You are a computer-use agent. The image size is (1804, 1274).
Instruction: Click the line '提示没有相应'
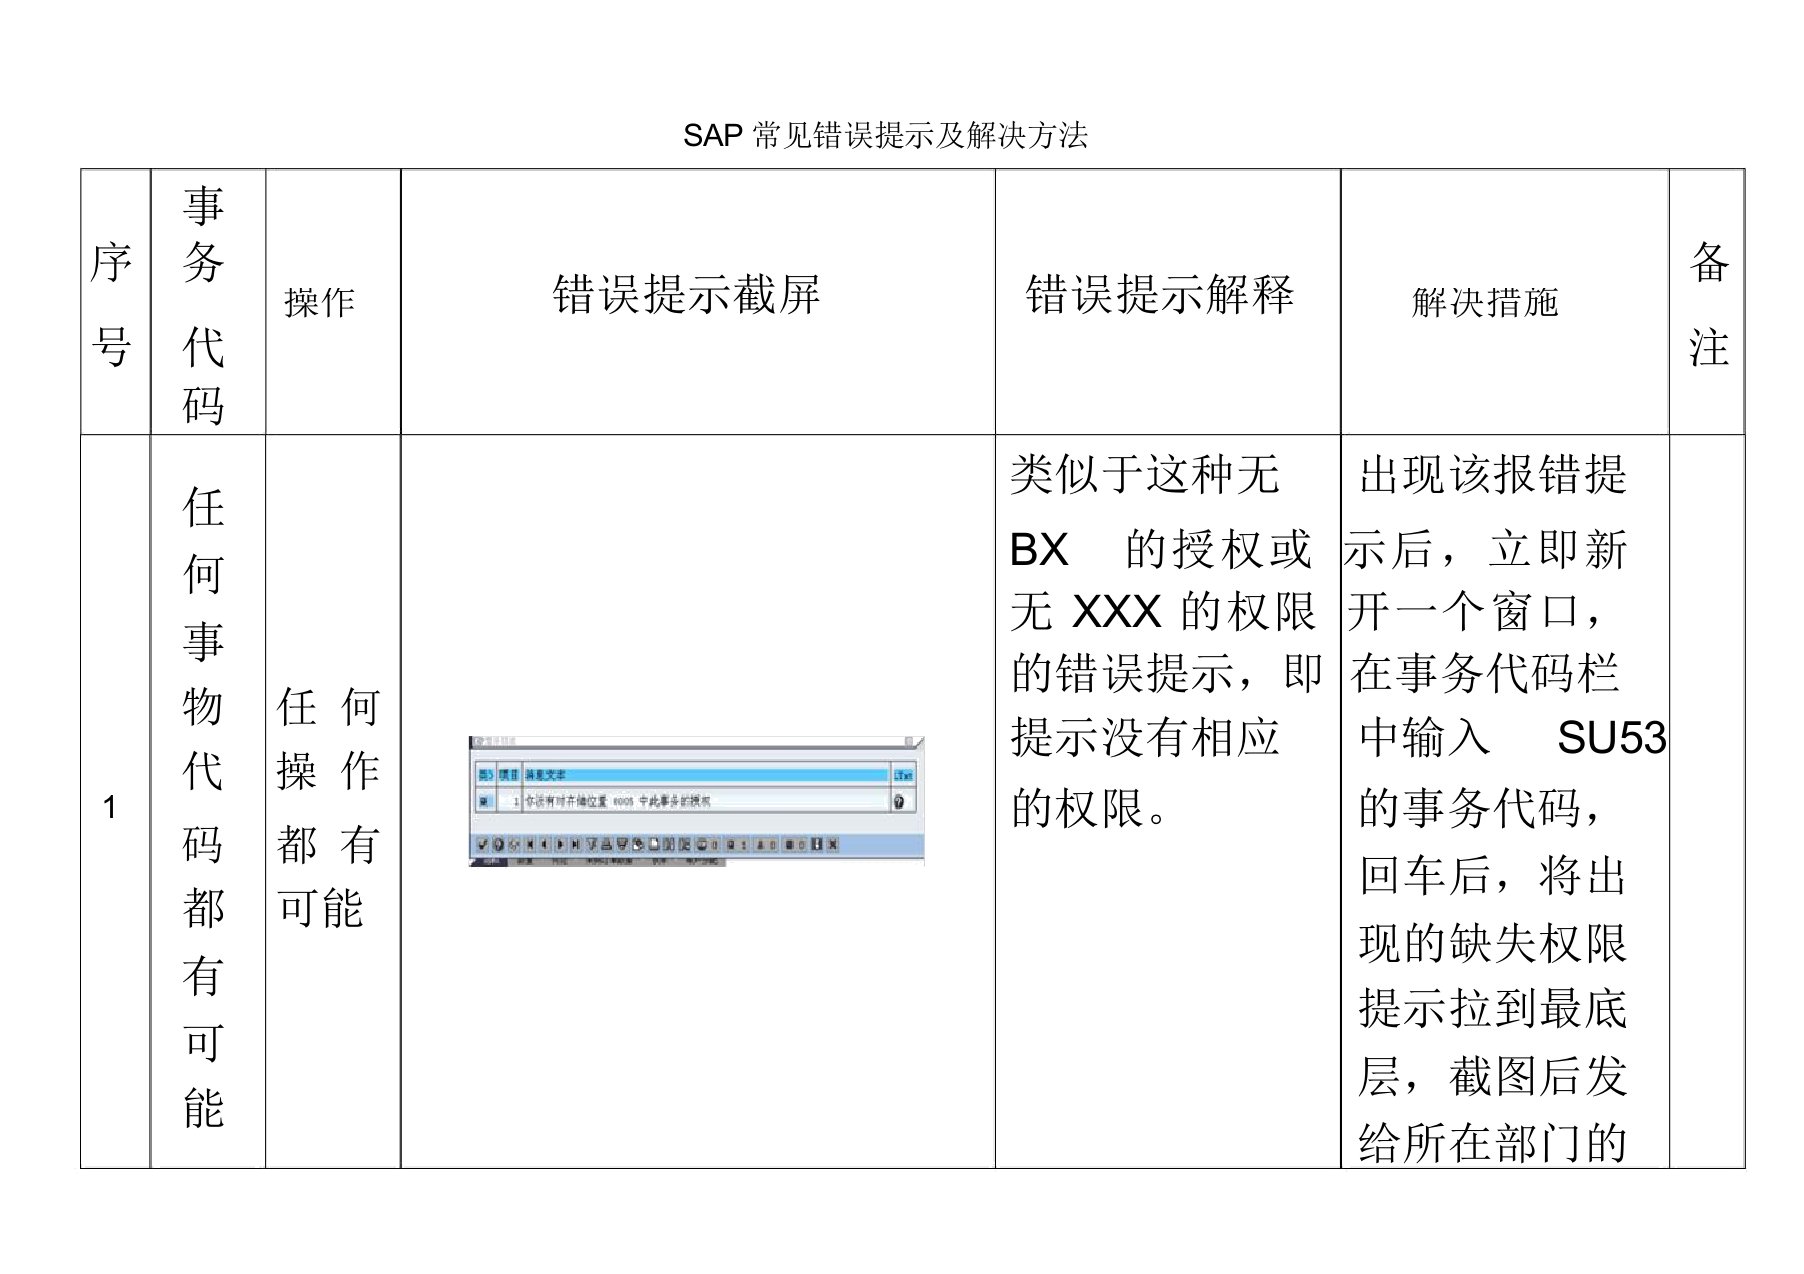click(x=1145, y=737)
